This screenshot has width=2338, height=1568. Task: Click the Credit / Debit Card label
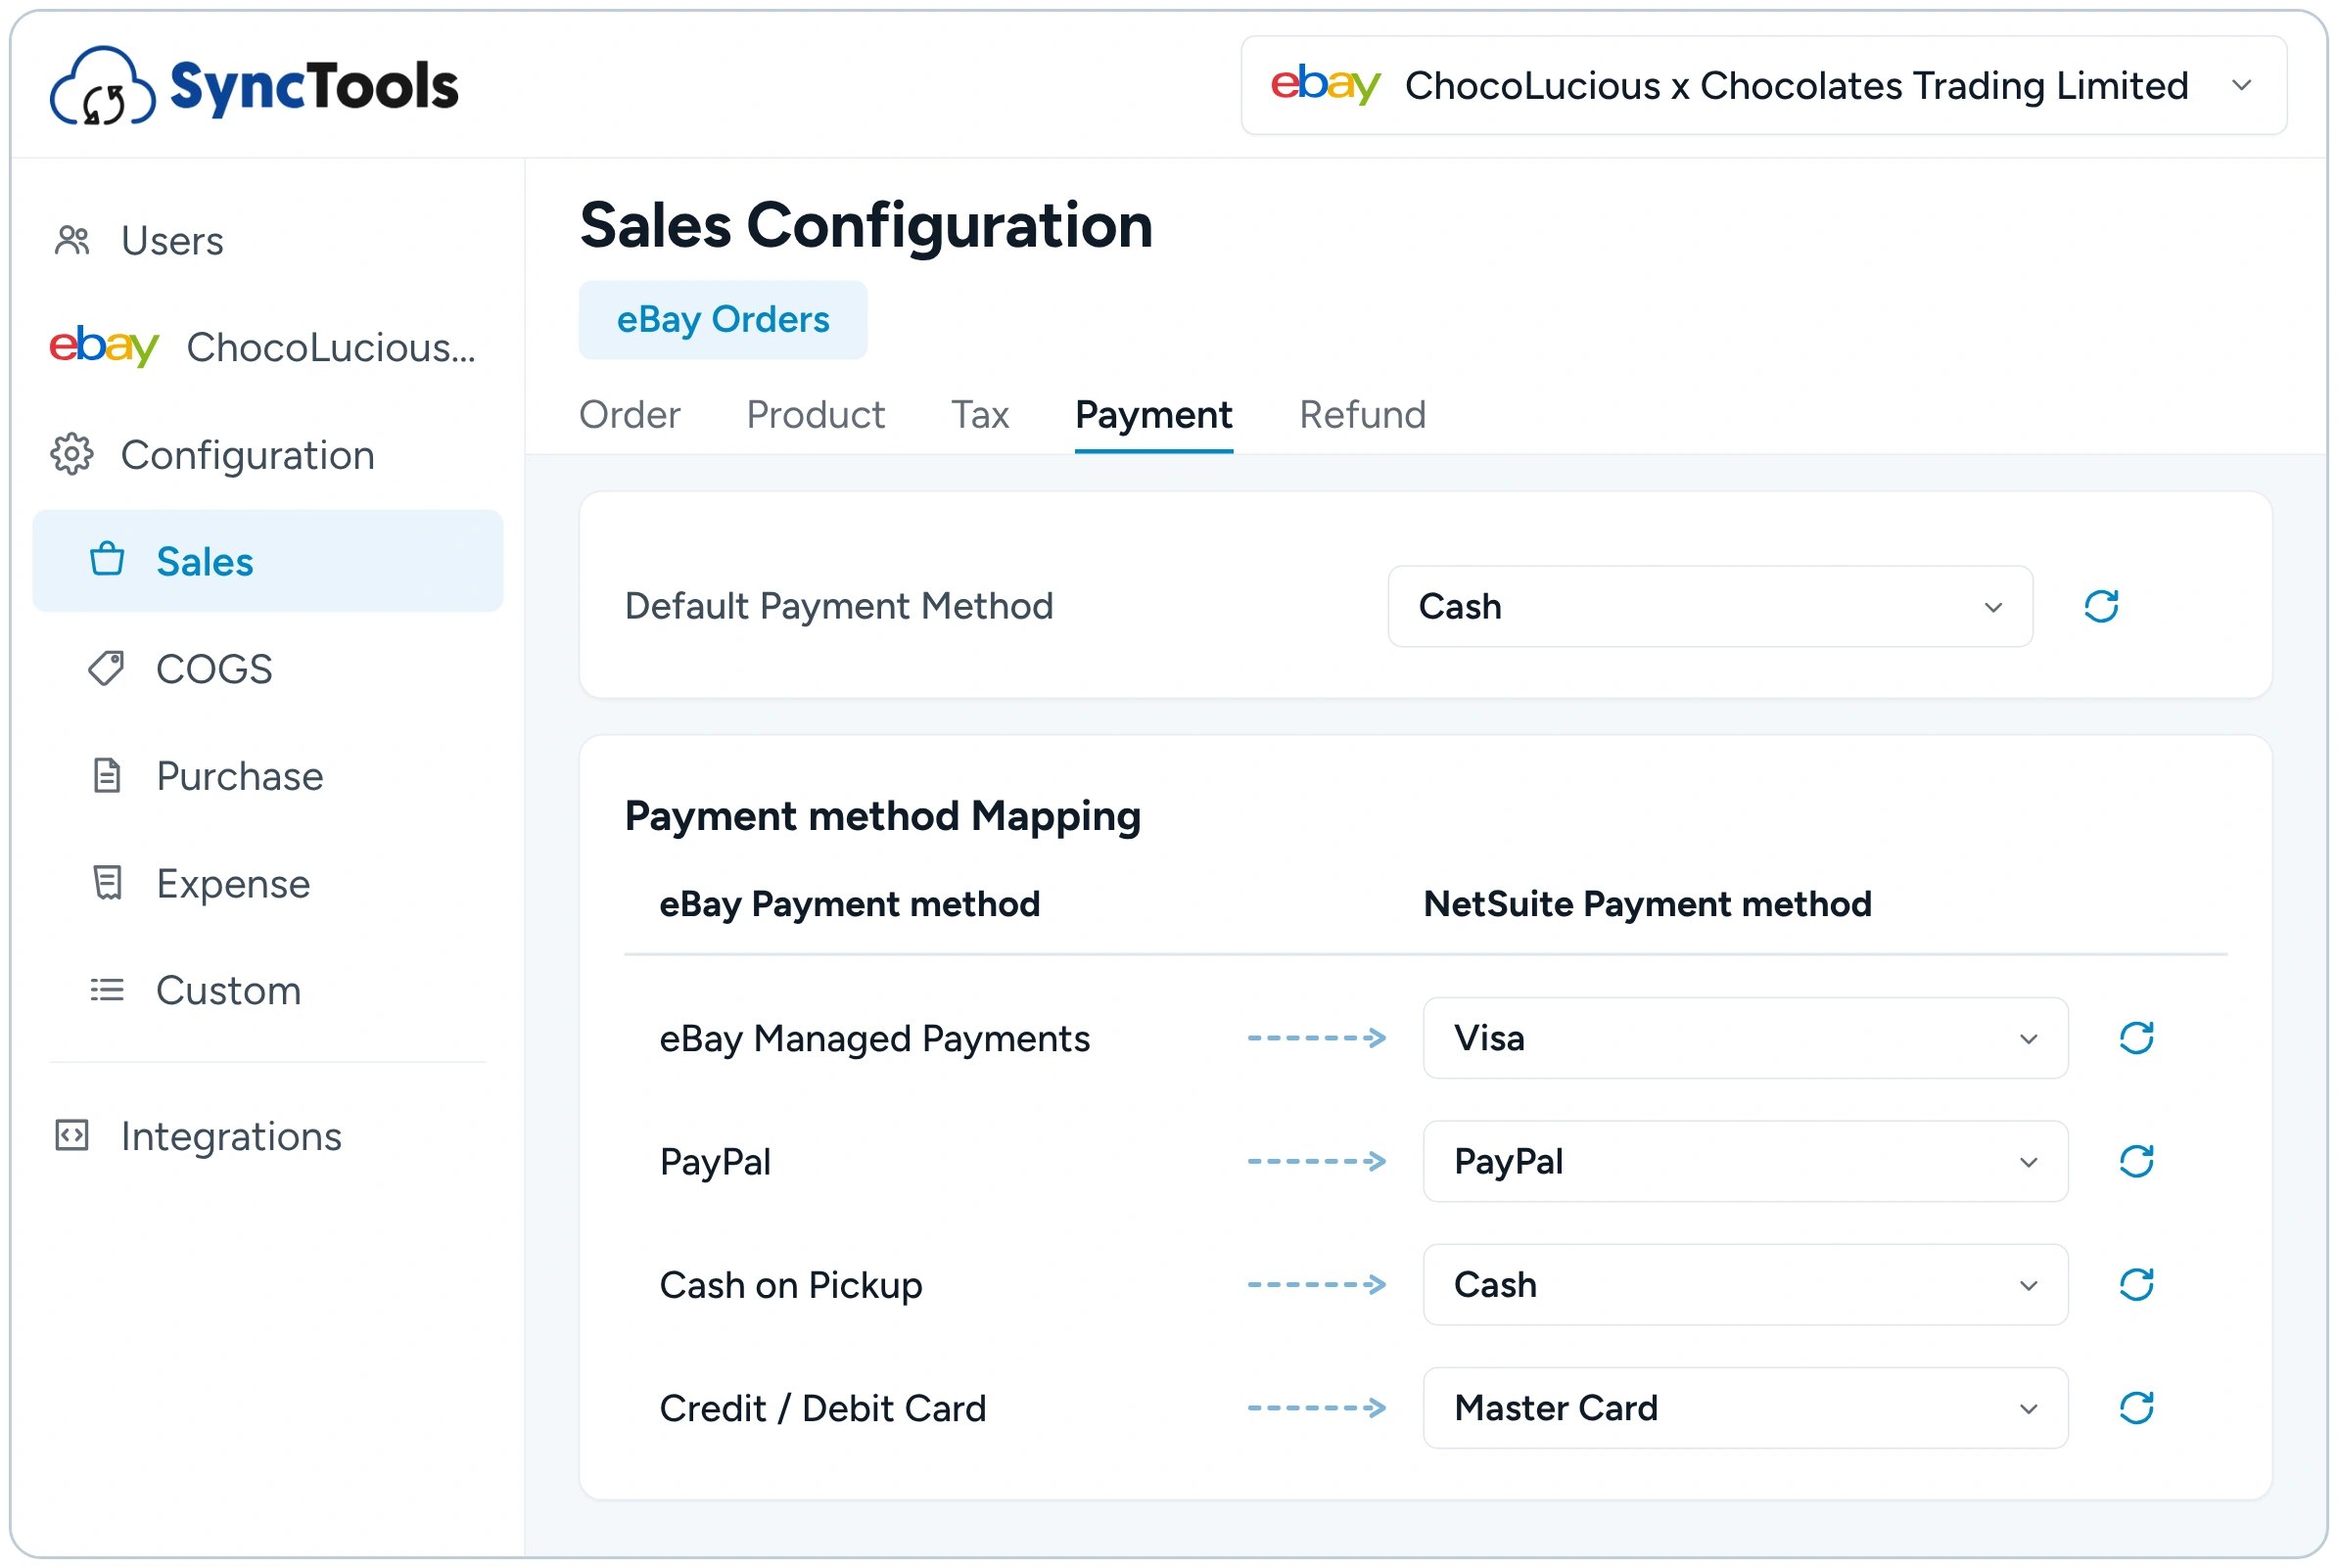point(823,1408)
